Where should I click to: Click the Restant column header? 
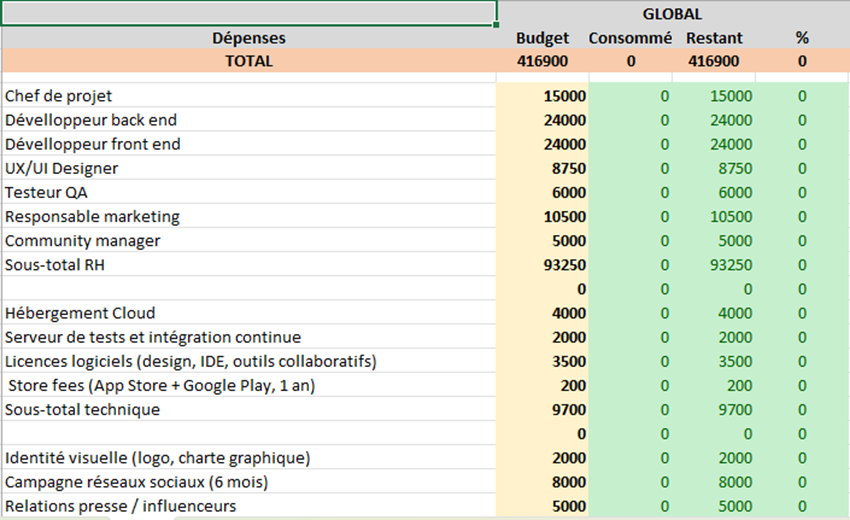click(713, 38)
